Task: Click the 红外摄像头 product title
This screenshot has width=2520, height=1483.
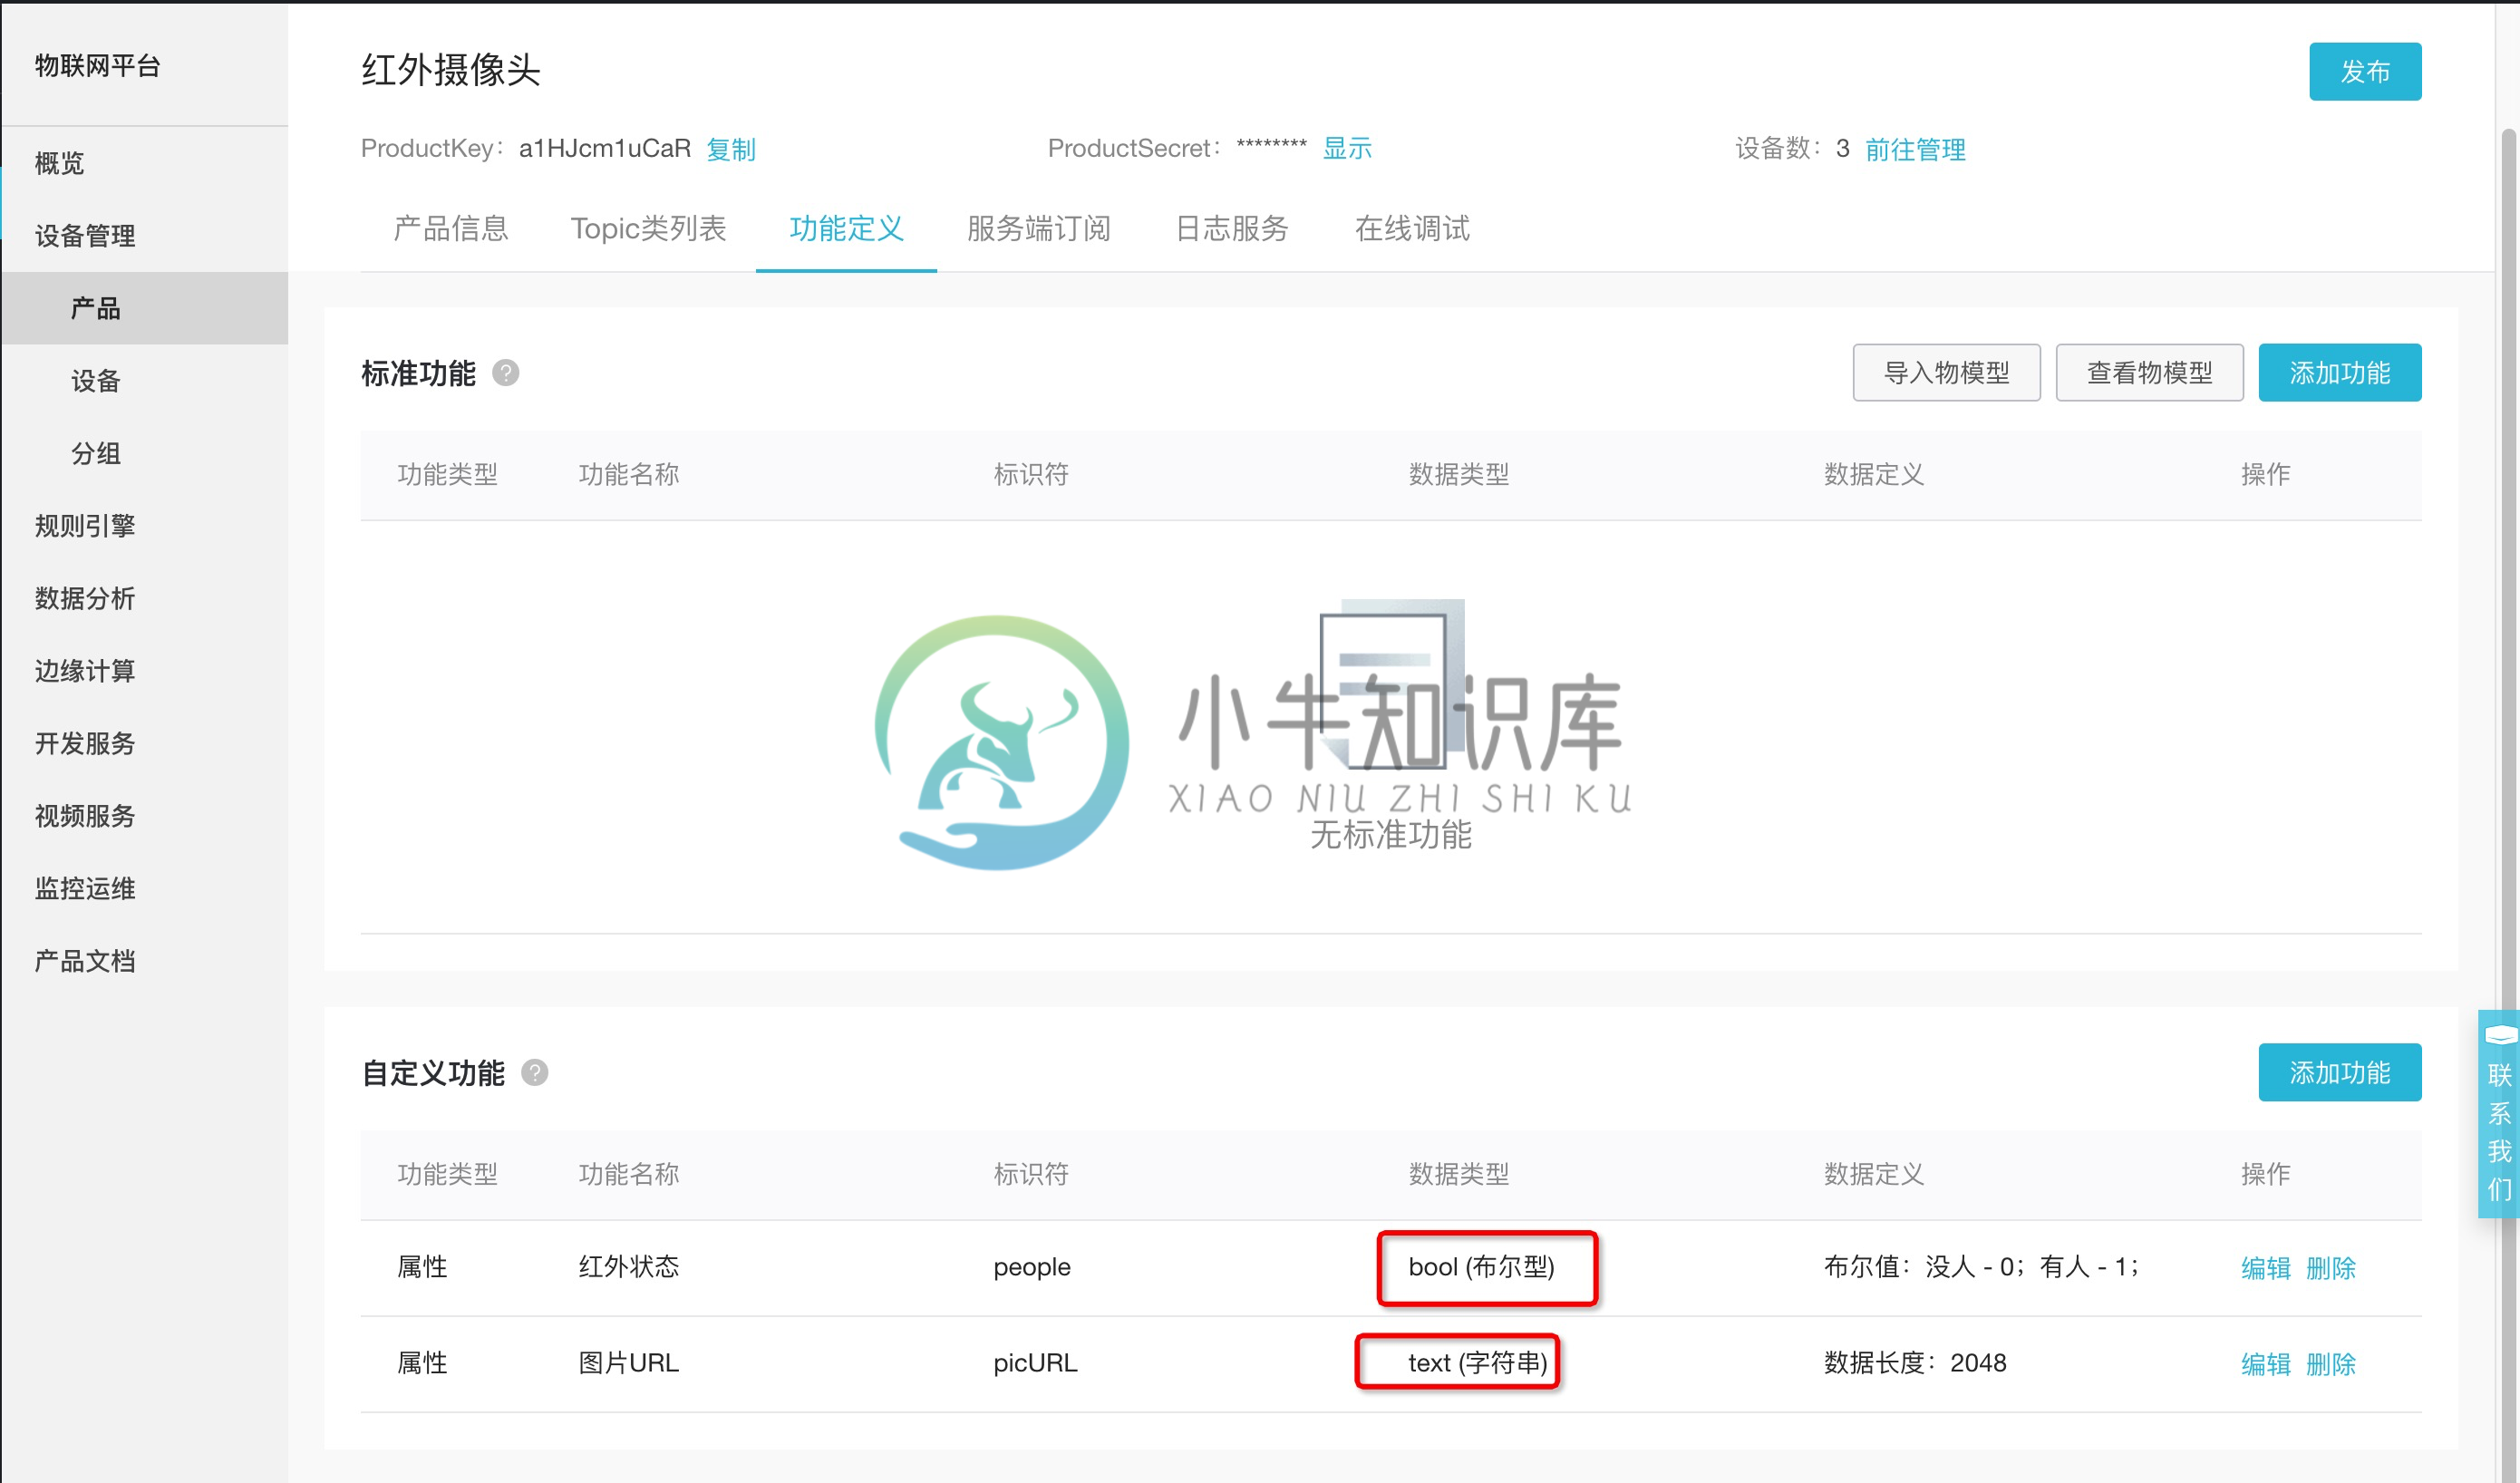Action: [x=450, y=70]
